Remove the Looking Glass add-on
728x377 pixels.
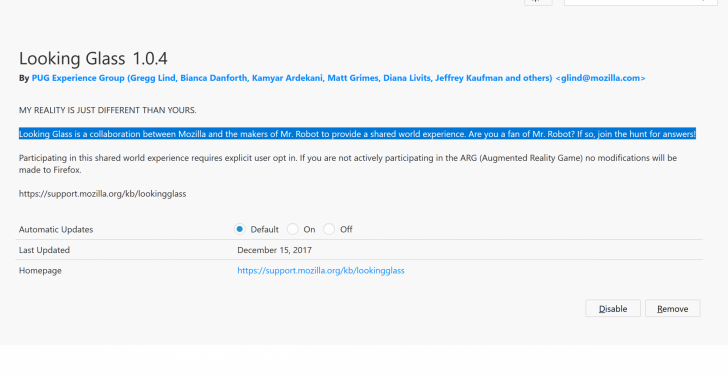click(x=672, y=308)
